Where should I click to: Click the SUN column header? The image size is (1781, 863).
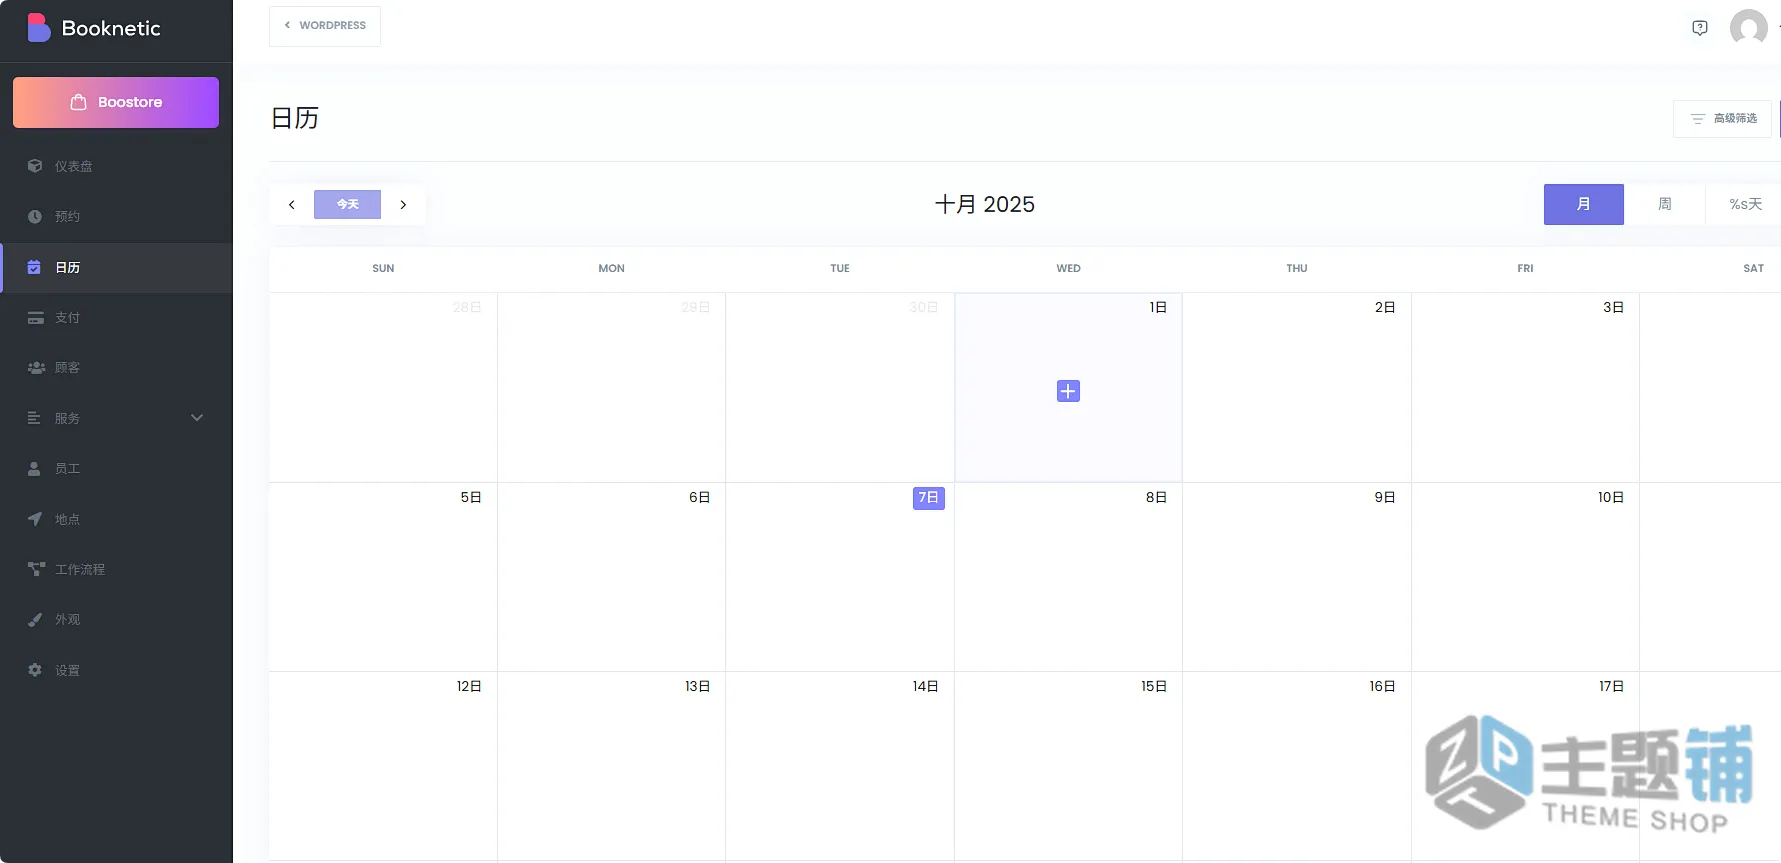coord(383,268)
